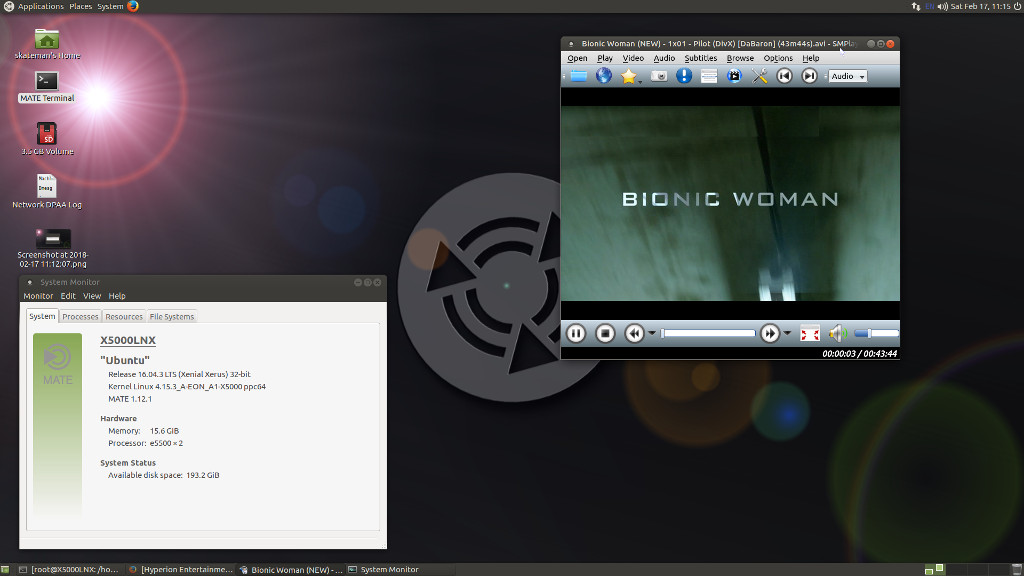Expand the forward options dropdown arrow
This screenshot has height=576, width=1024.
click(x=788, y=334)
